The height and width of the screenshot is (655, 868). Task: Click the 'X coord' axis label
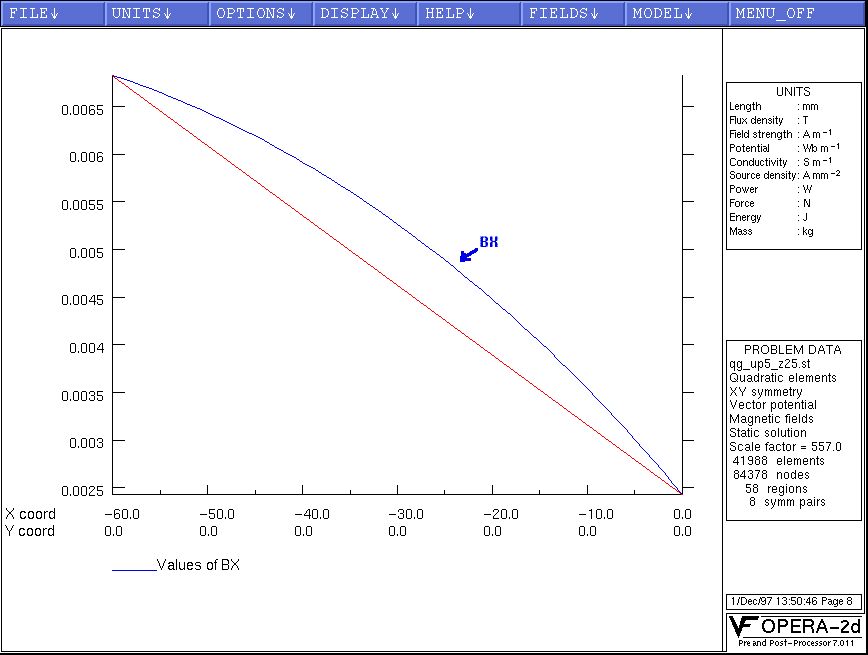click(30, 514)
